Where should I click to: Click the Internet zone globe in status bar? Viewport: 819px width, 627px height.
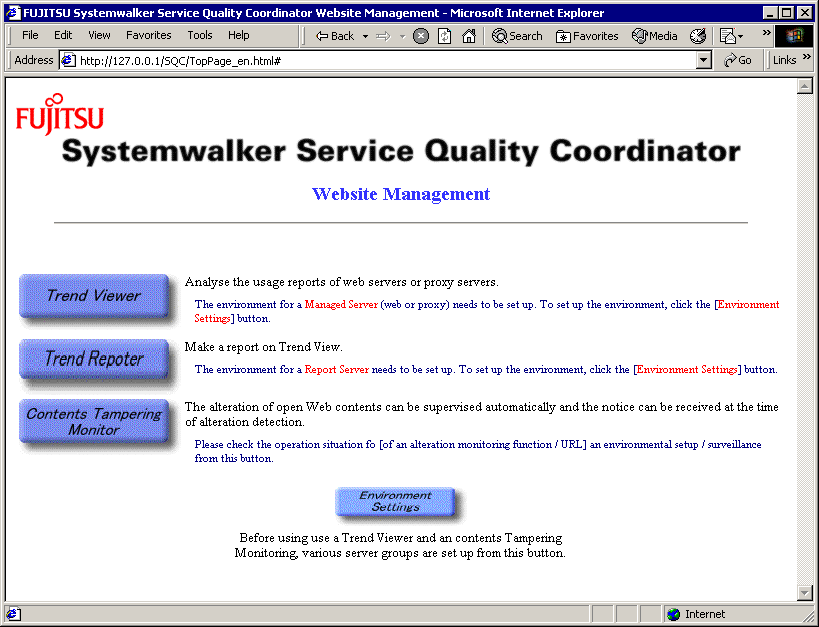pyautogui.click(x=674, y=614)
